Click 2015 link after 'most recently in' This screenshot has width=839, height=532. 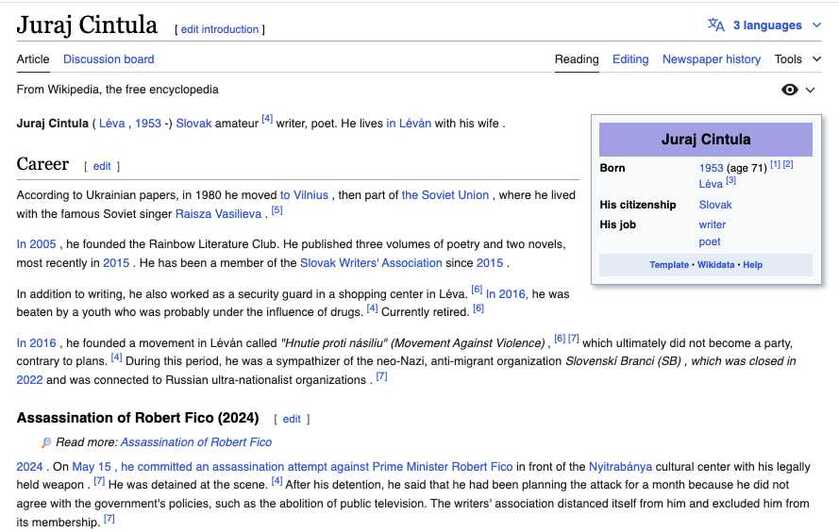point(116,263)
